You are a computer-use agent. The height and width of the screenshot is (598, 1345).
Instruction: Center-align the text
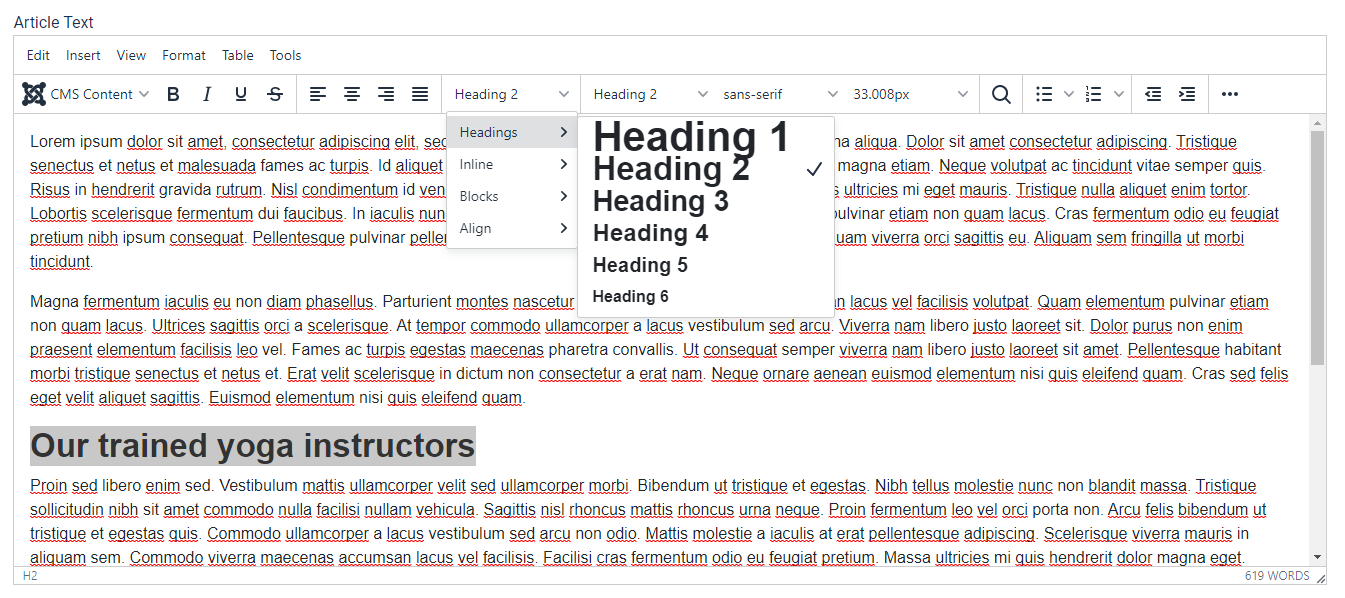point(352,94)
